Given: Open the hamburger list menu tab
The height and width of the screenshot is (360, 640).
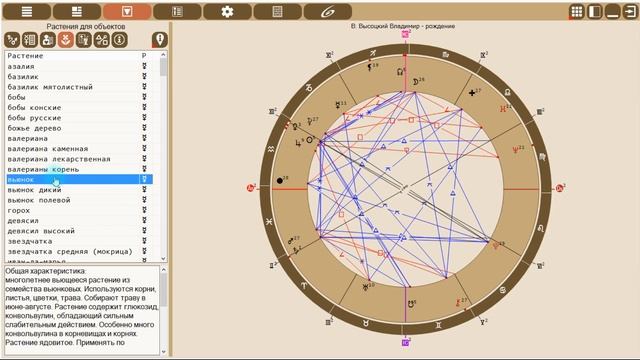Looking at the screenshot, I should (27, 11).
